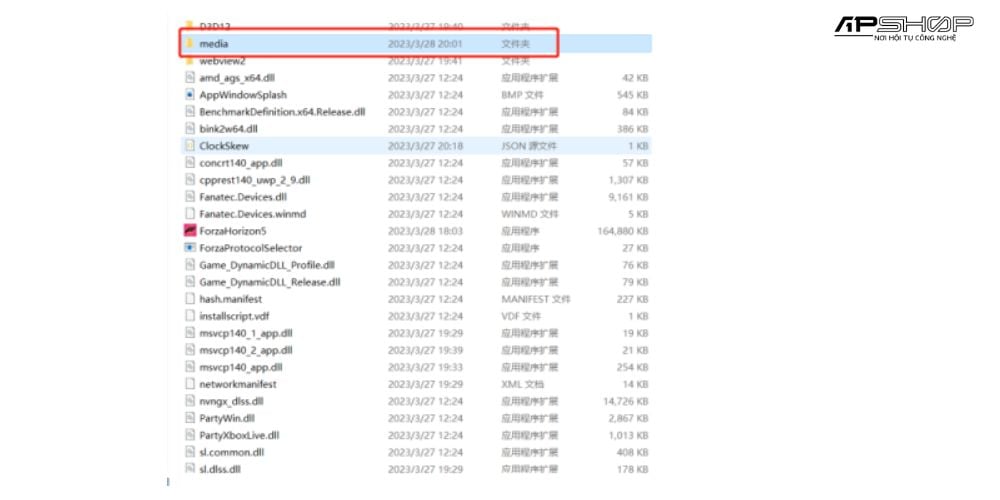Click the networkmanifest XML file name

pyautogui.click(x=238, y=384)
